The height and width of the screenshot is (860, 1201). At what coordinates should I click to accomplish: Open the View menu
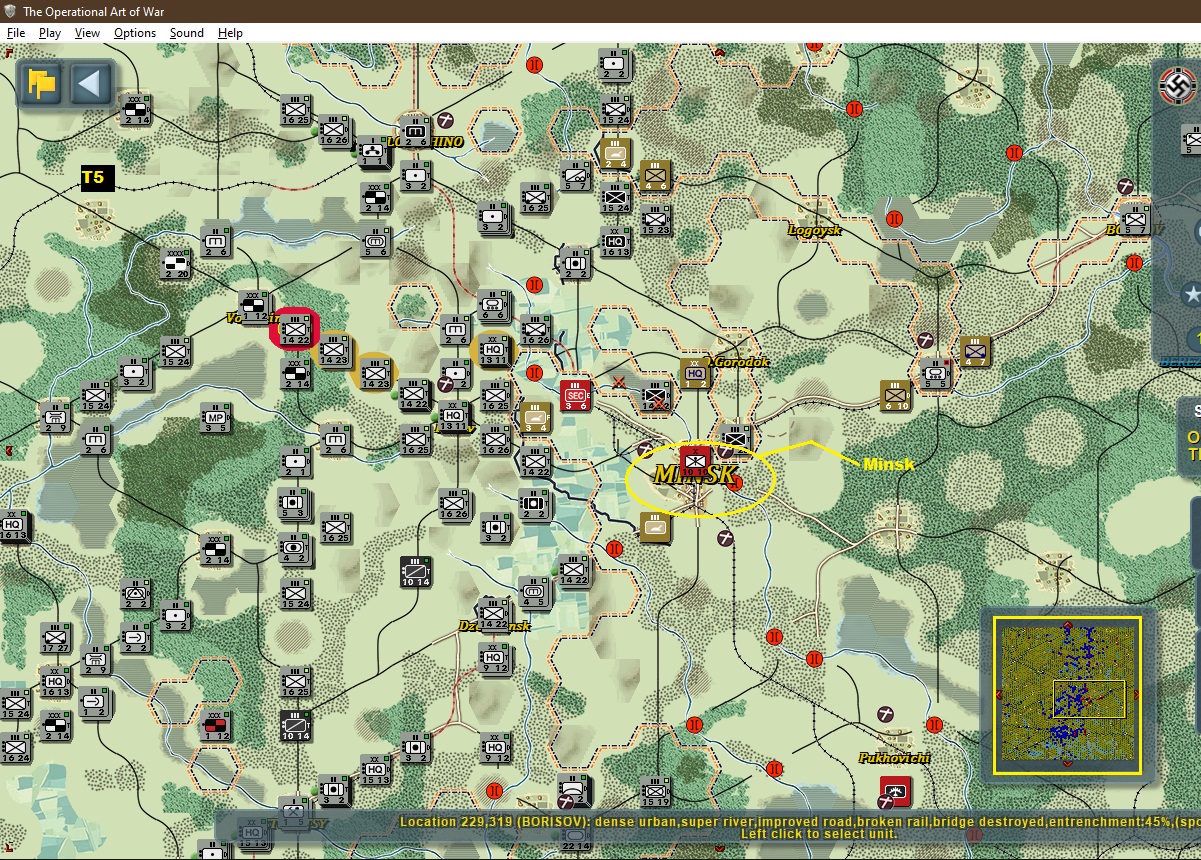tap(87, 33)
